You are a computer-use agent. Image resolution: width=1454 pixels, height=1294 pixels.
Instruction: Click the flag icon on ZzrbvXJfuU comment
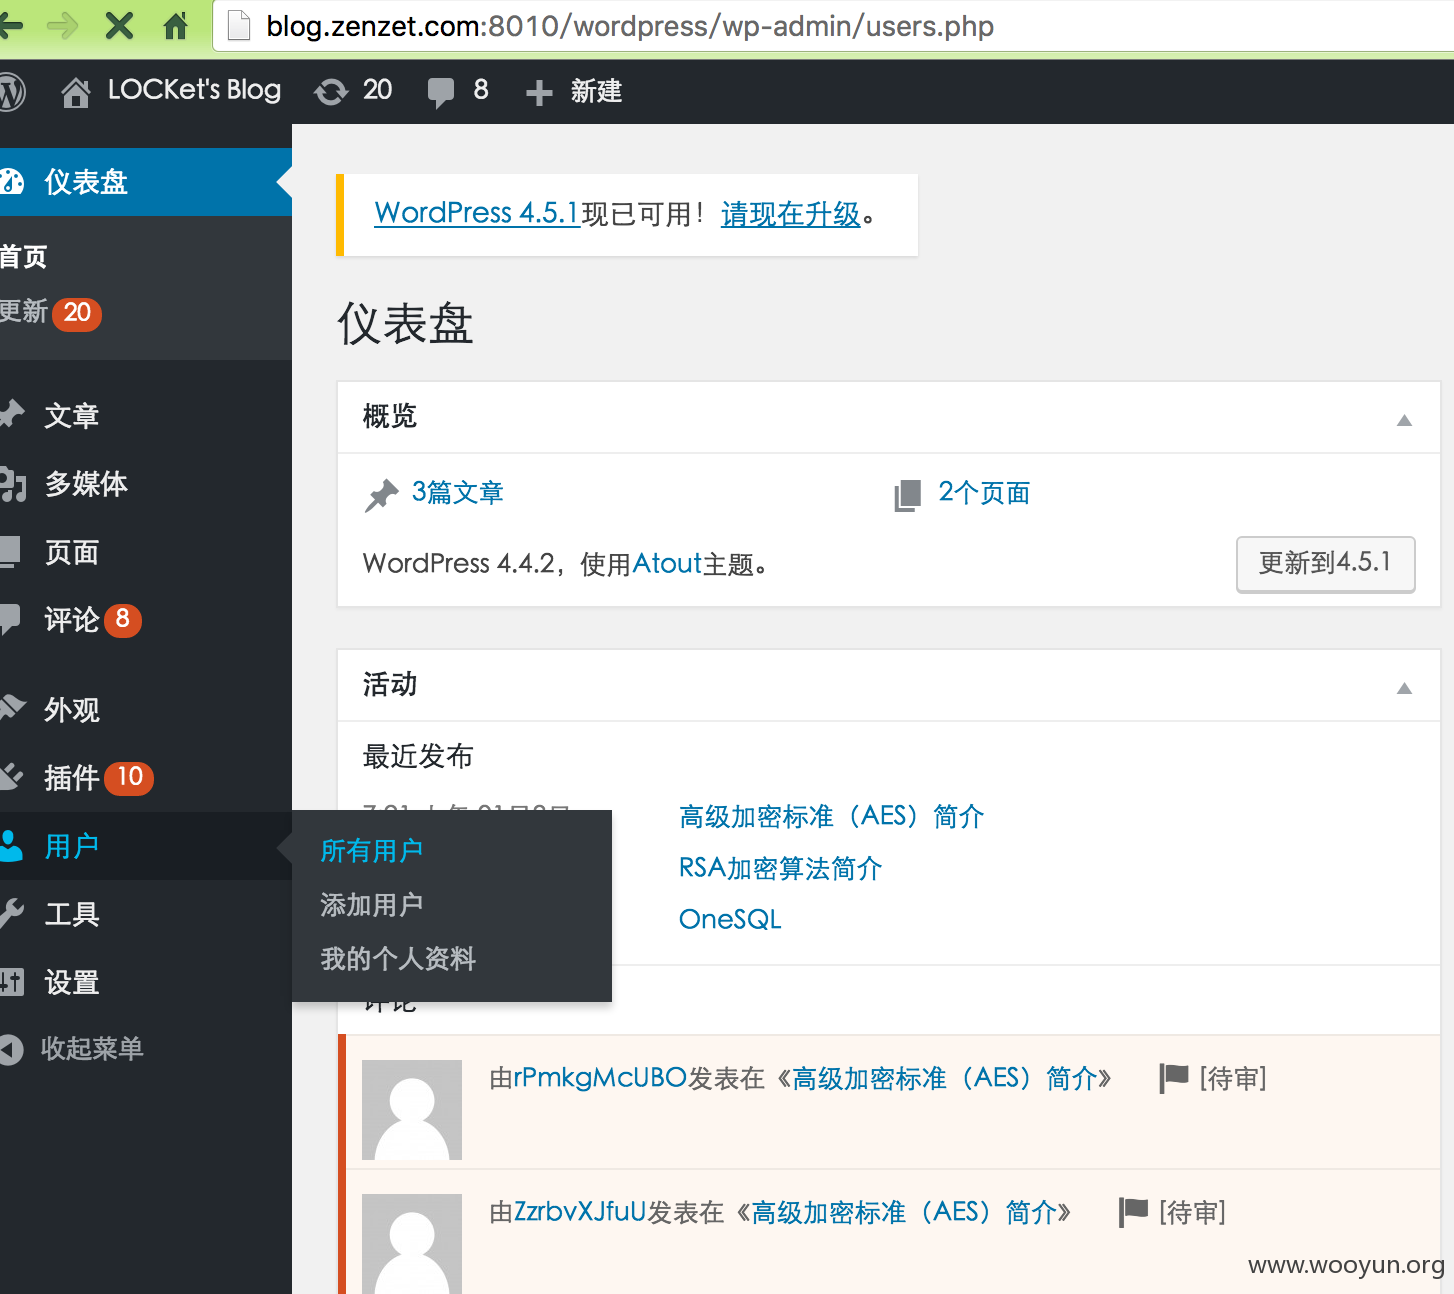[x=1133, y=1212]
